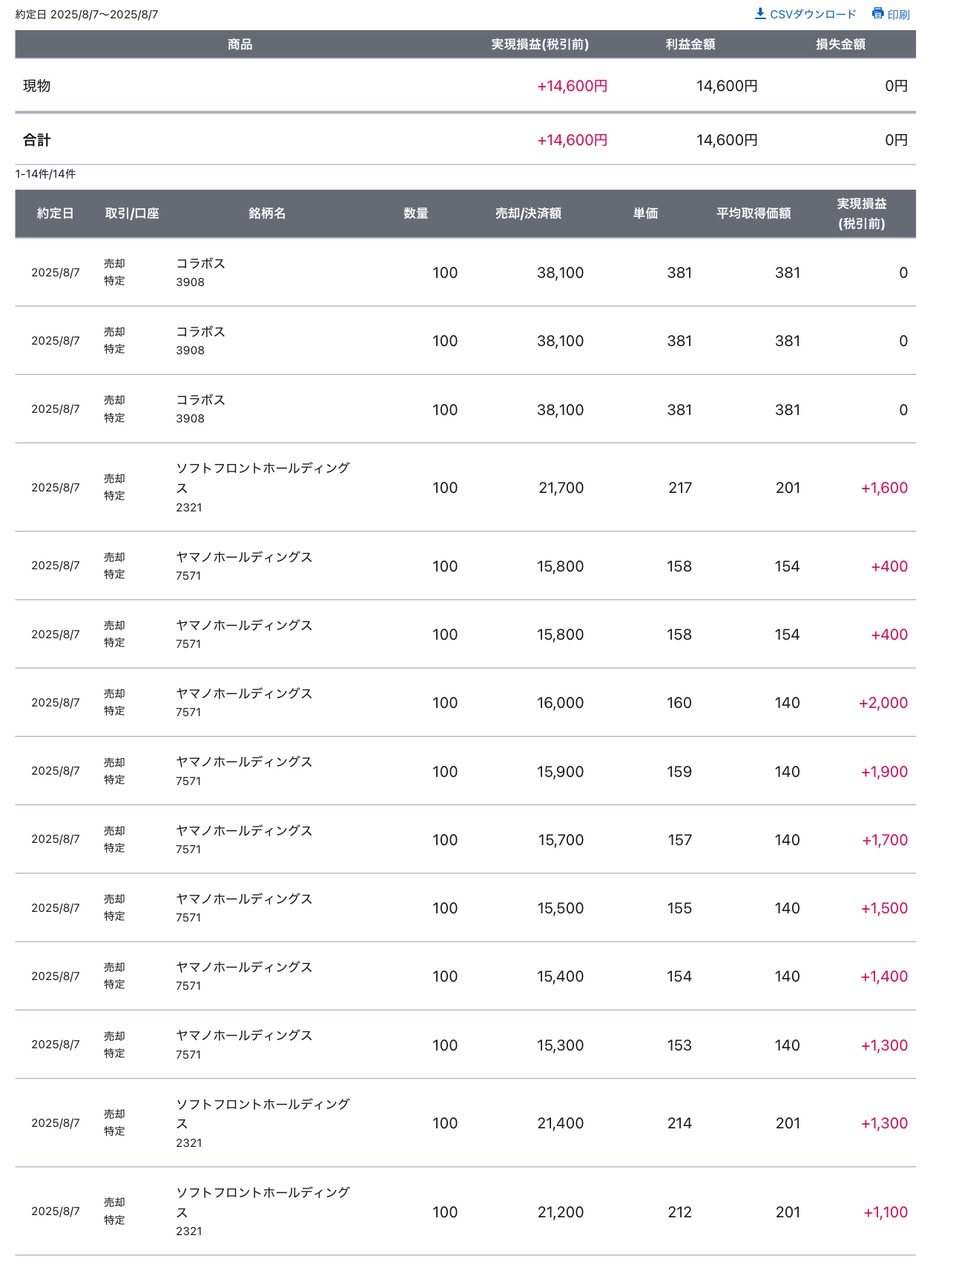The image size is (976, 1267).
Task: Click the 平均取得価額 column header
Action: click(x=753, y=213)
